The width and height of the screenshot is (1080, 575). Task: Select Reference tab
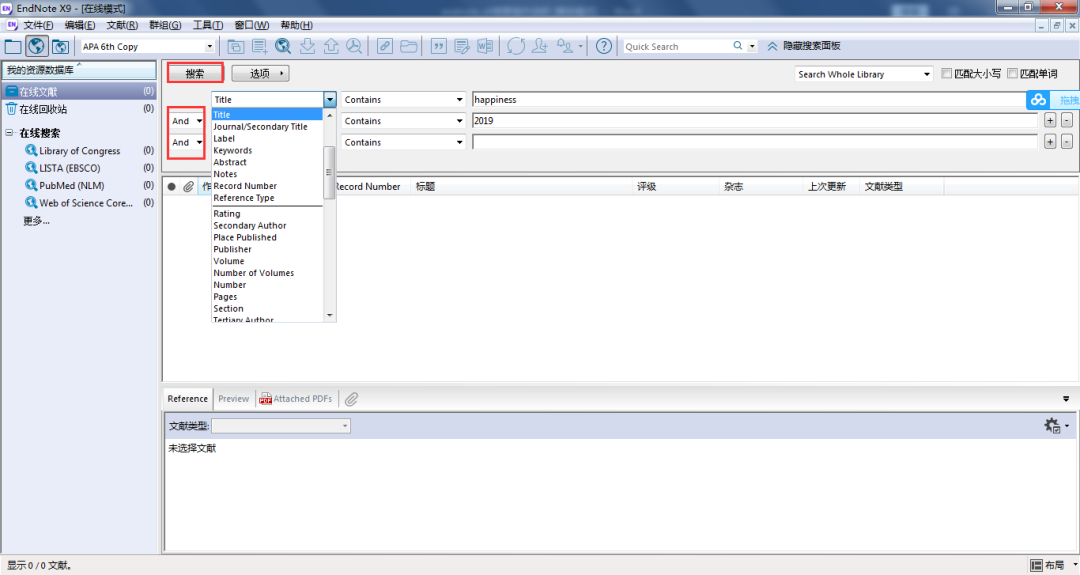click(187, 399)
